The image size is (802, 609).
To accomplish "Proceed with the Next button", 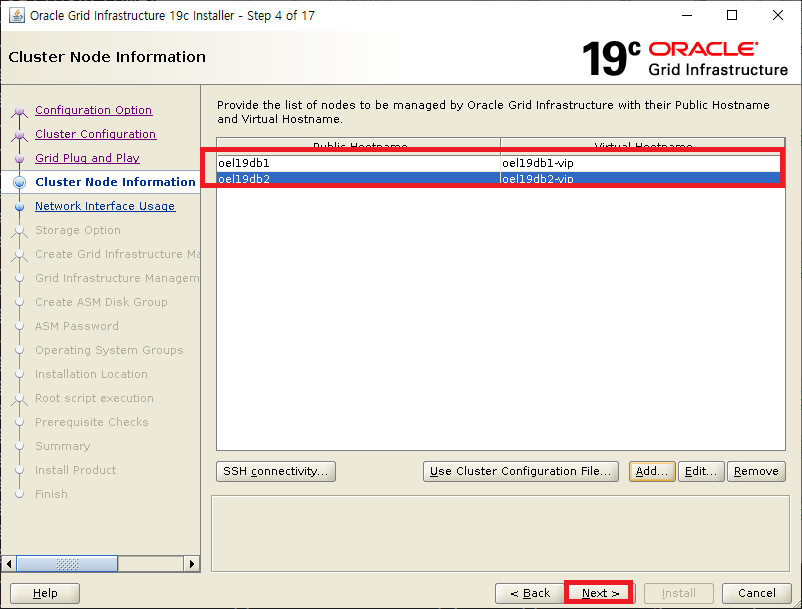I will 599,594.
